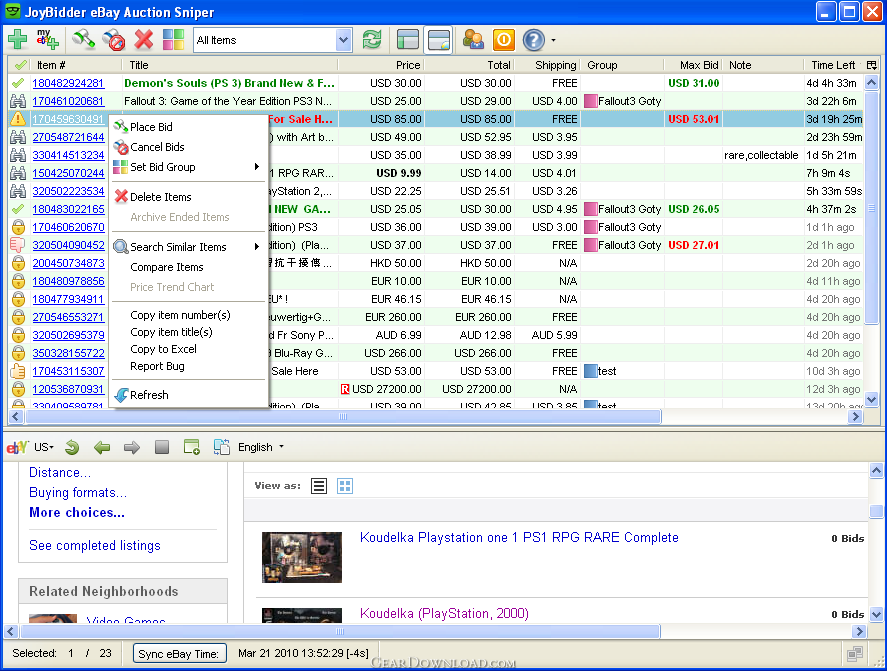This screenshot has height=671, width=887.
Task: Click thumbs-down icon for item 320504090452
Action: coord(18,245)
